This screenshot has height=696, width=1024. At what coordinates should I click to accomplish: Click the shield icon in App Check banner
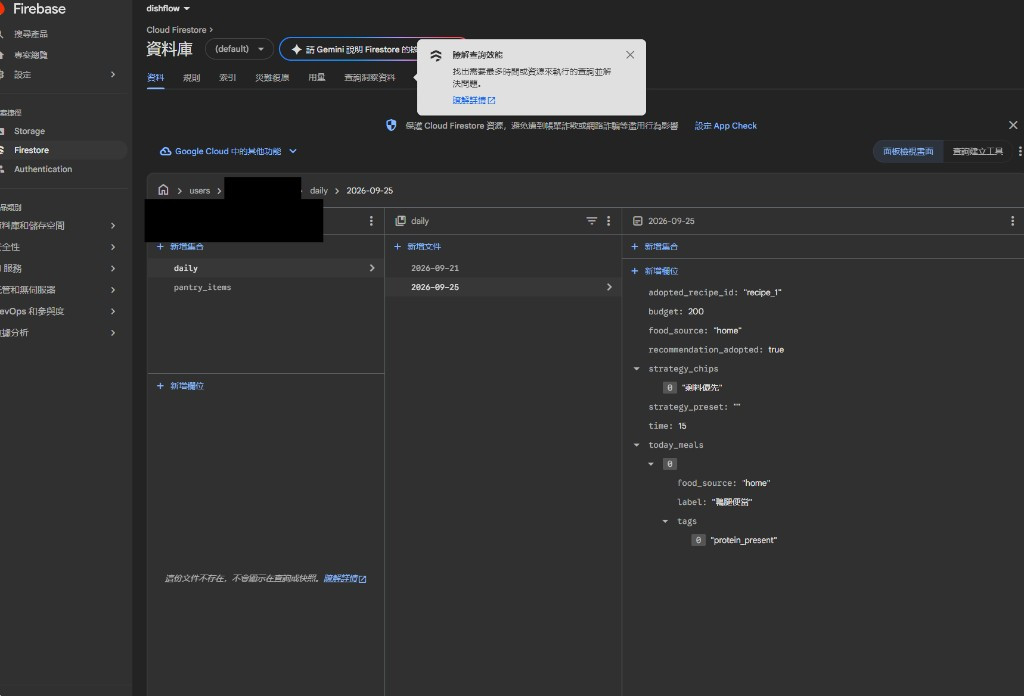[391, 125]
